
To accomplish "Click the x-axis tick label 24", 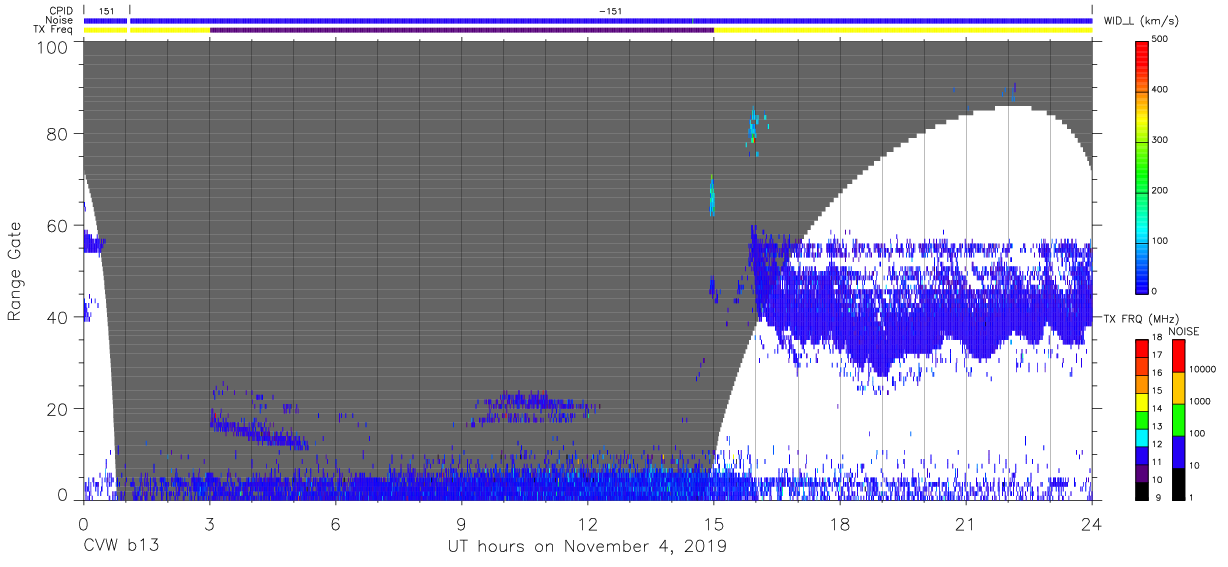I will point(1092,524).
